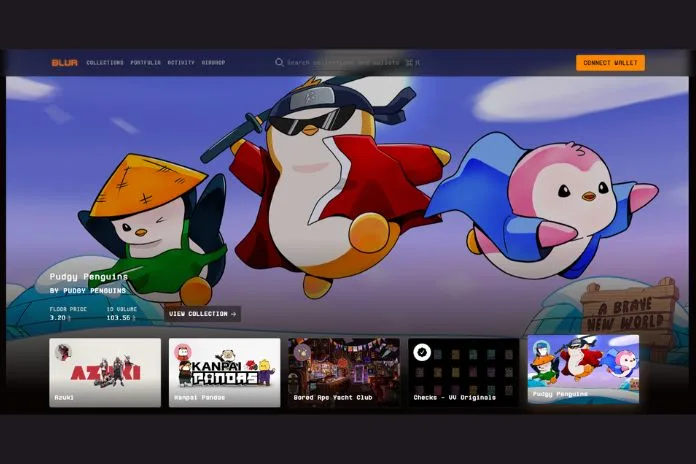Click the search keyboard shortcut hint
This screenshot has width=696, height=464.
tap(413, 63)
